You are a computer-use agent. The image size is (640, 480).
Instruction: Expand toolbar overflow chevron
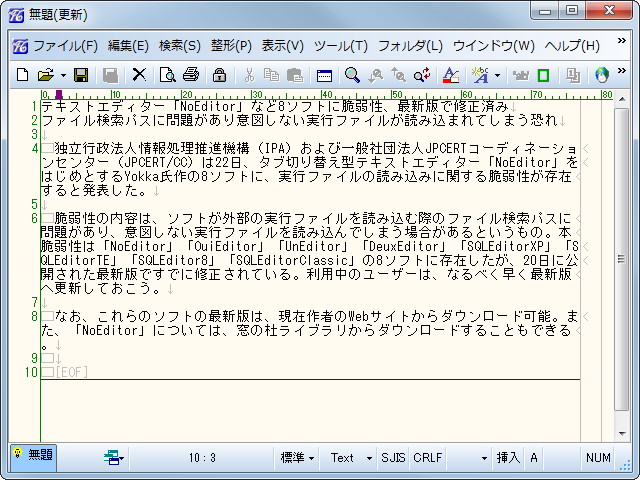(622, 71)
